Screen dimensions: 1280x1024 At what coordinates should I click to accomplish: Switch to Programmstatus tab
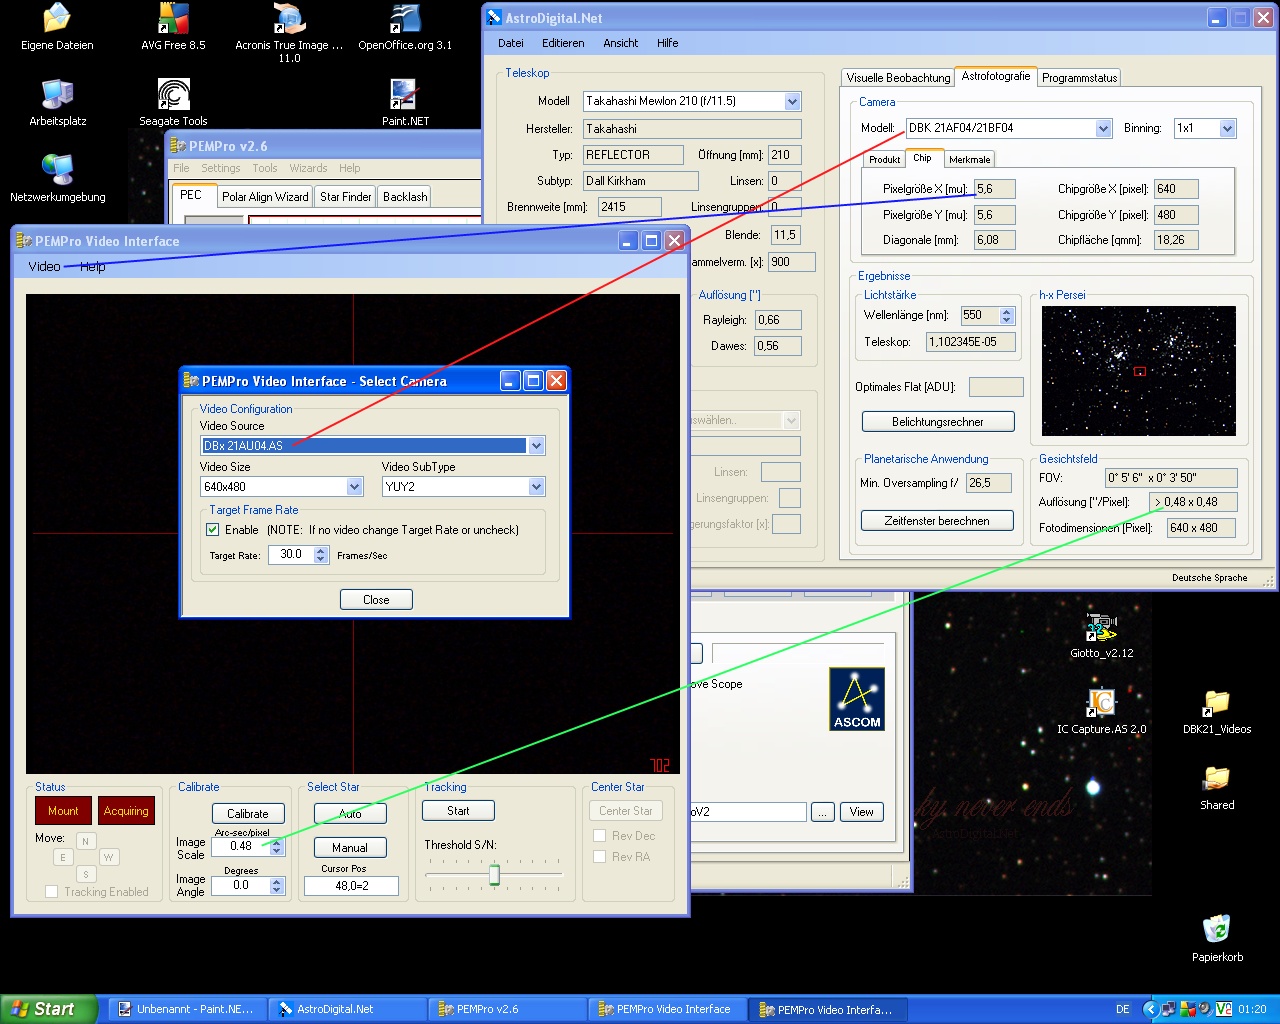[x=1079, y=77]
